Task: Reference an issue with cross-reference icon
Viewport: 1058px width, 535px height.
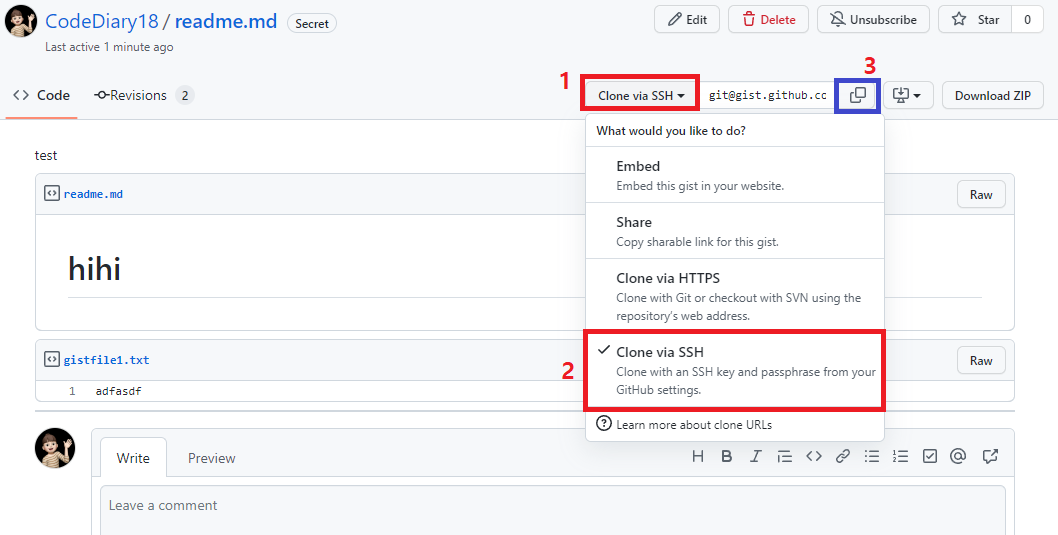Action: point(990,457)
